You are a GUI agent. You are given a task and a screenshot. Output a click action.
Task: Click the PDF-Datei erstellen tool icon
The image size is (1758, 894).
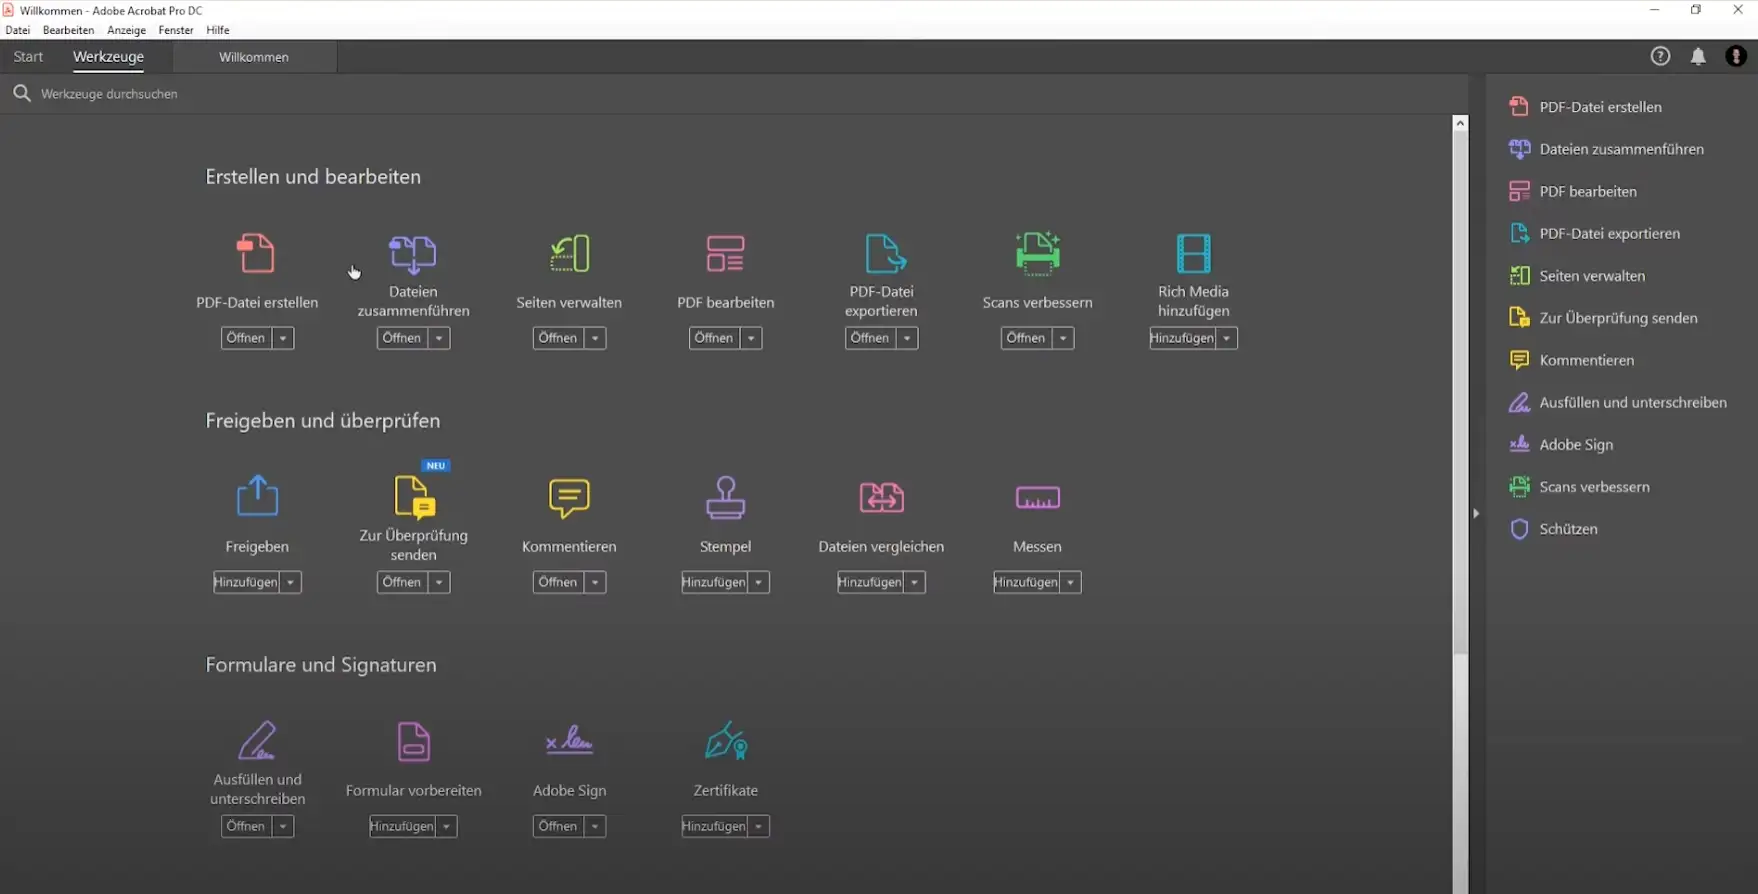click(256, 254)
